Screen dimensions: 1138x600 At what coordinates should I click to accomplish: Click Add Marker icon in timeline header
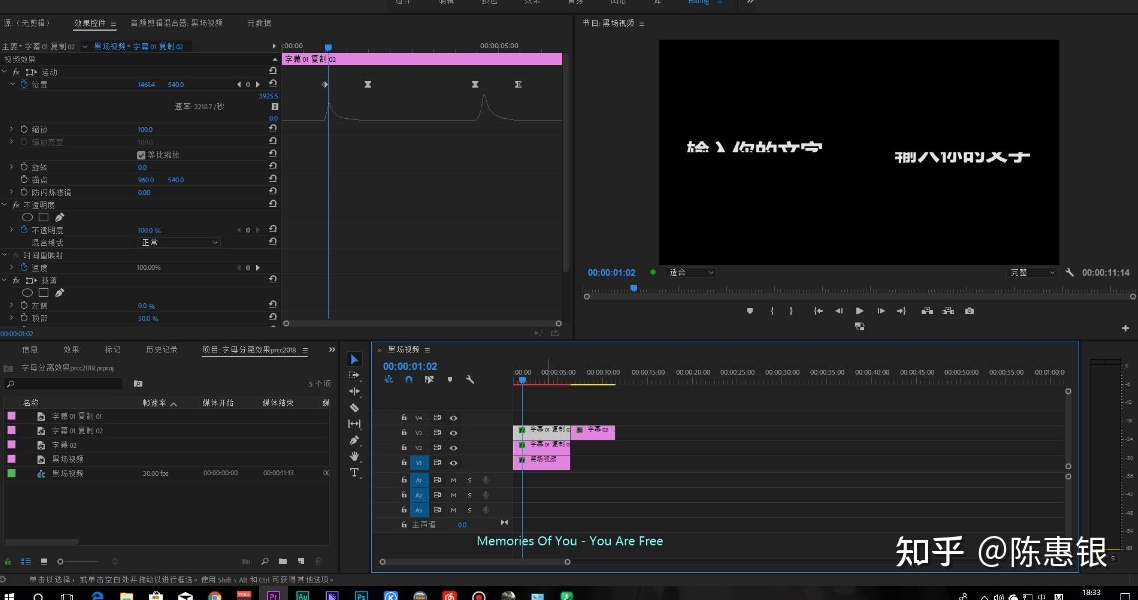pos(449,379)
